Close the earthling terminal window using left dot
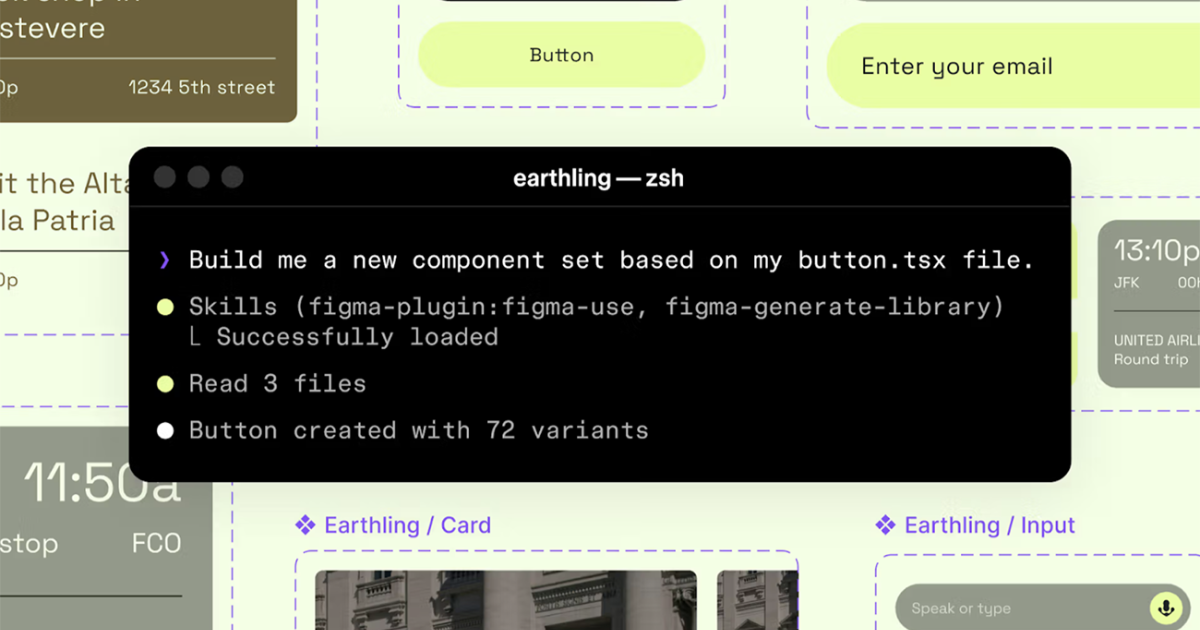The width and height of the screenshot is (1200, 630). (165, 178)
